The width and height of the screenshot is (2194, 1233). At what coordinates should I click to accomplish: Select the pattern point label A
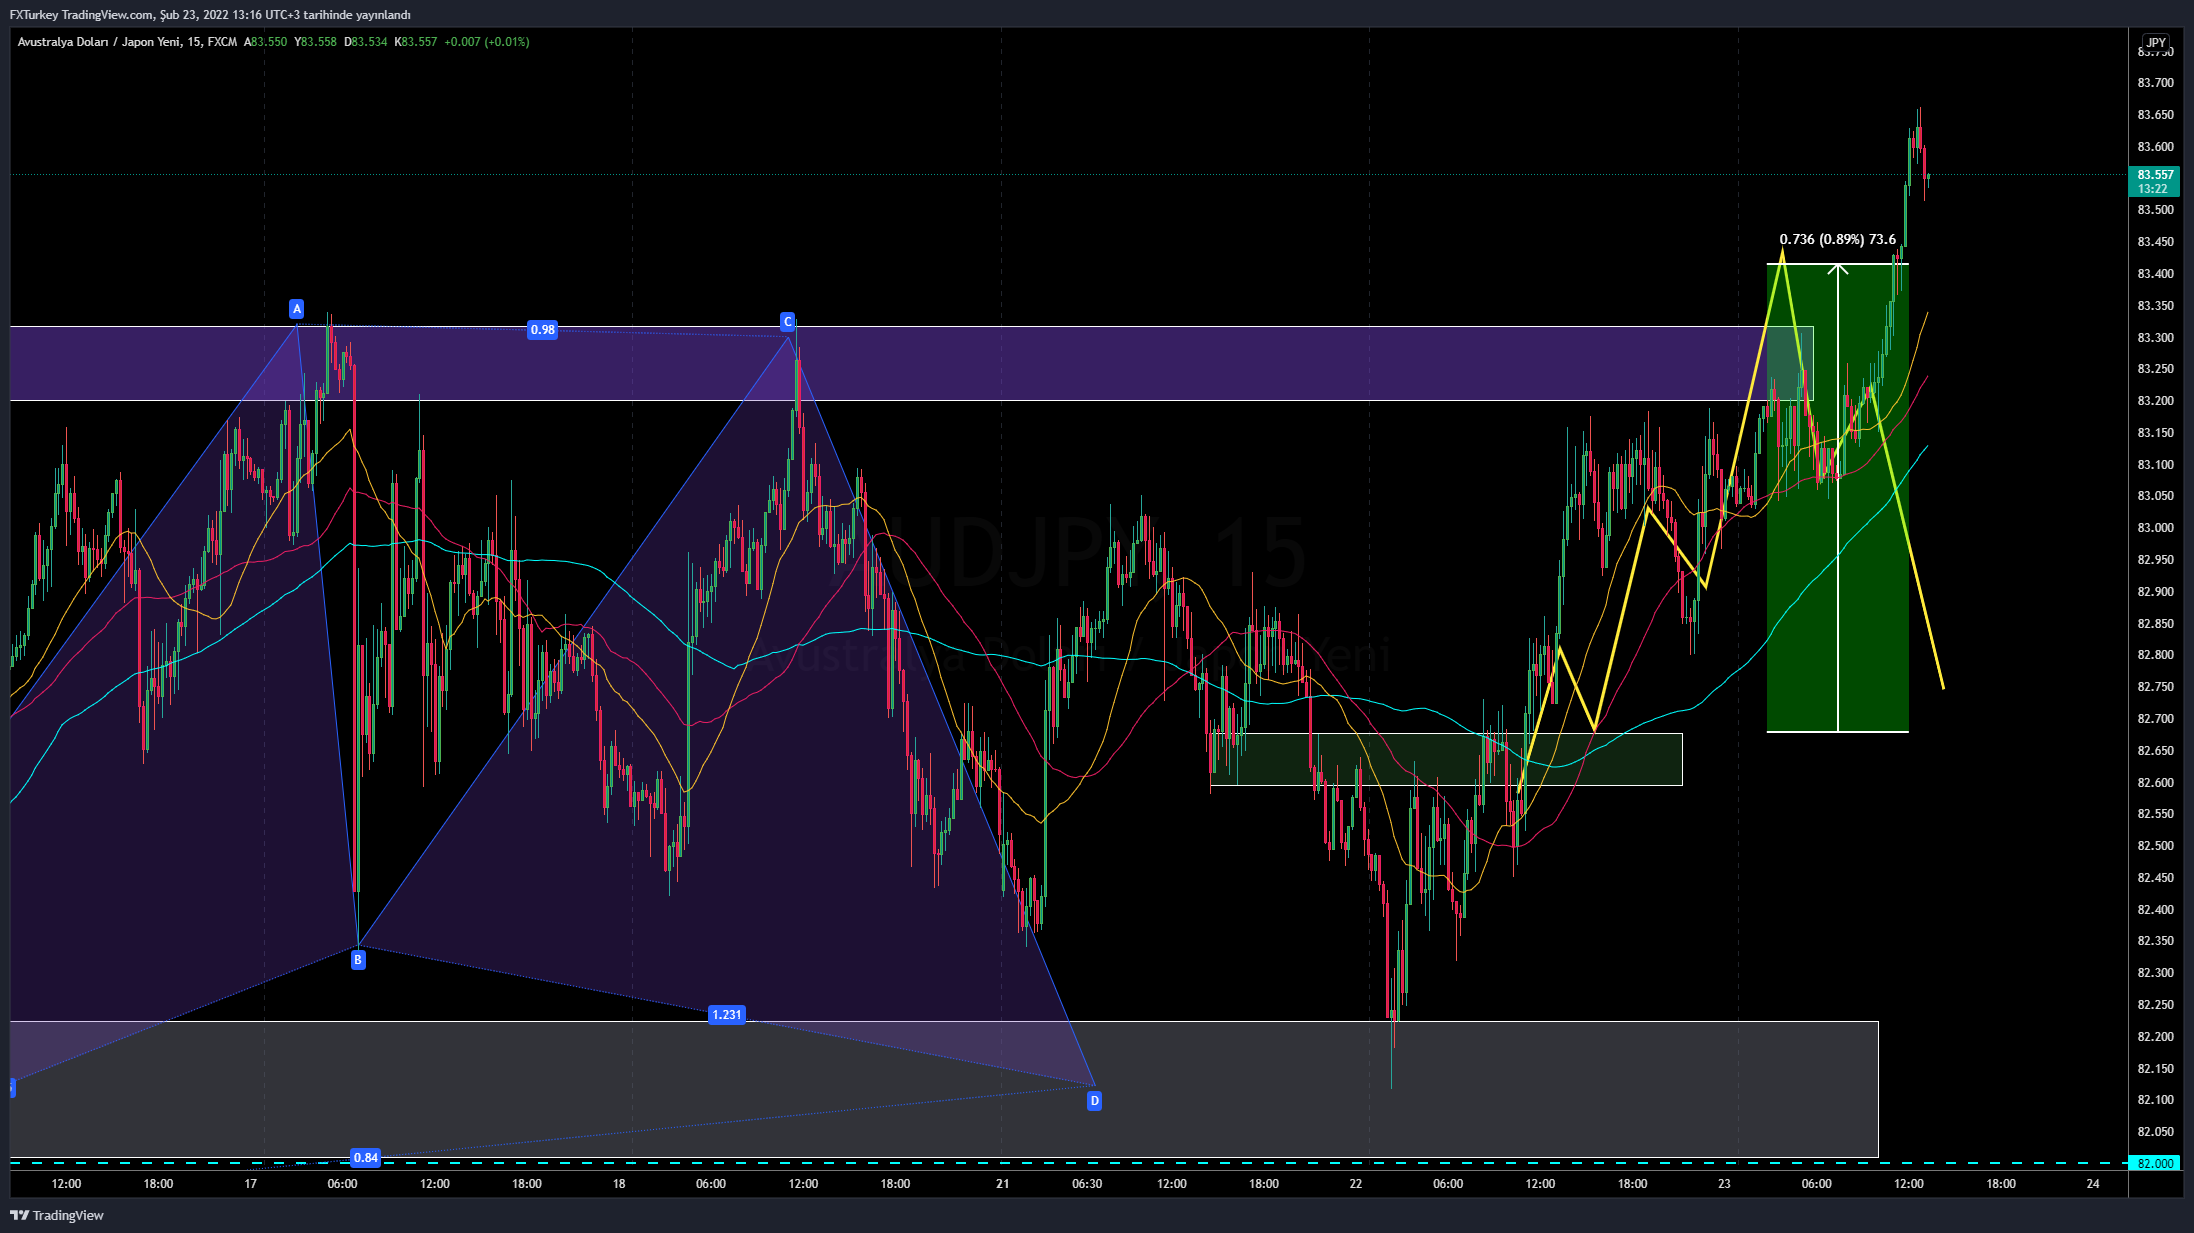click(x=297, y=309)
